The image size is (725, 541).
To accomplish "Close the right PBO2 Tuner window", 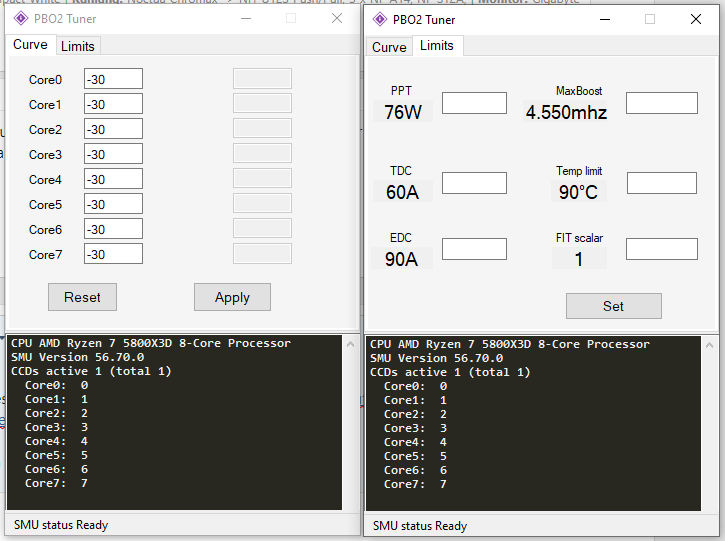I will pos(696,19).
